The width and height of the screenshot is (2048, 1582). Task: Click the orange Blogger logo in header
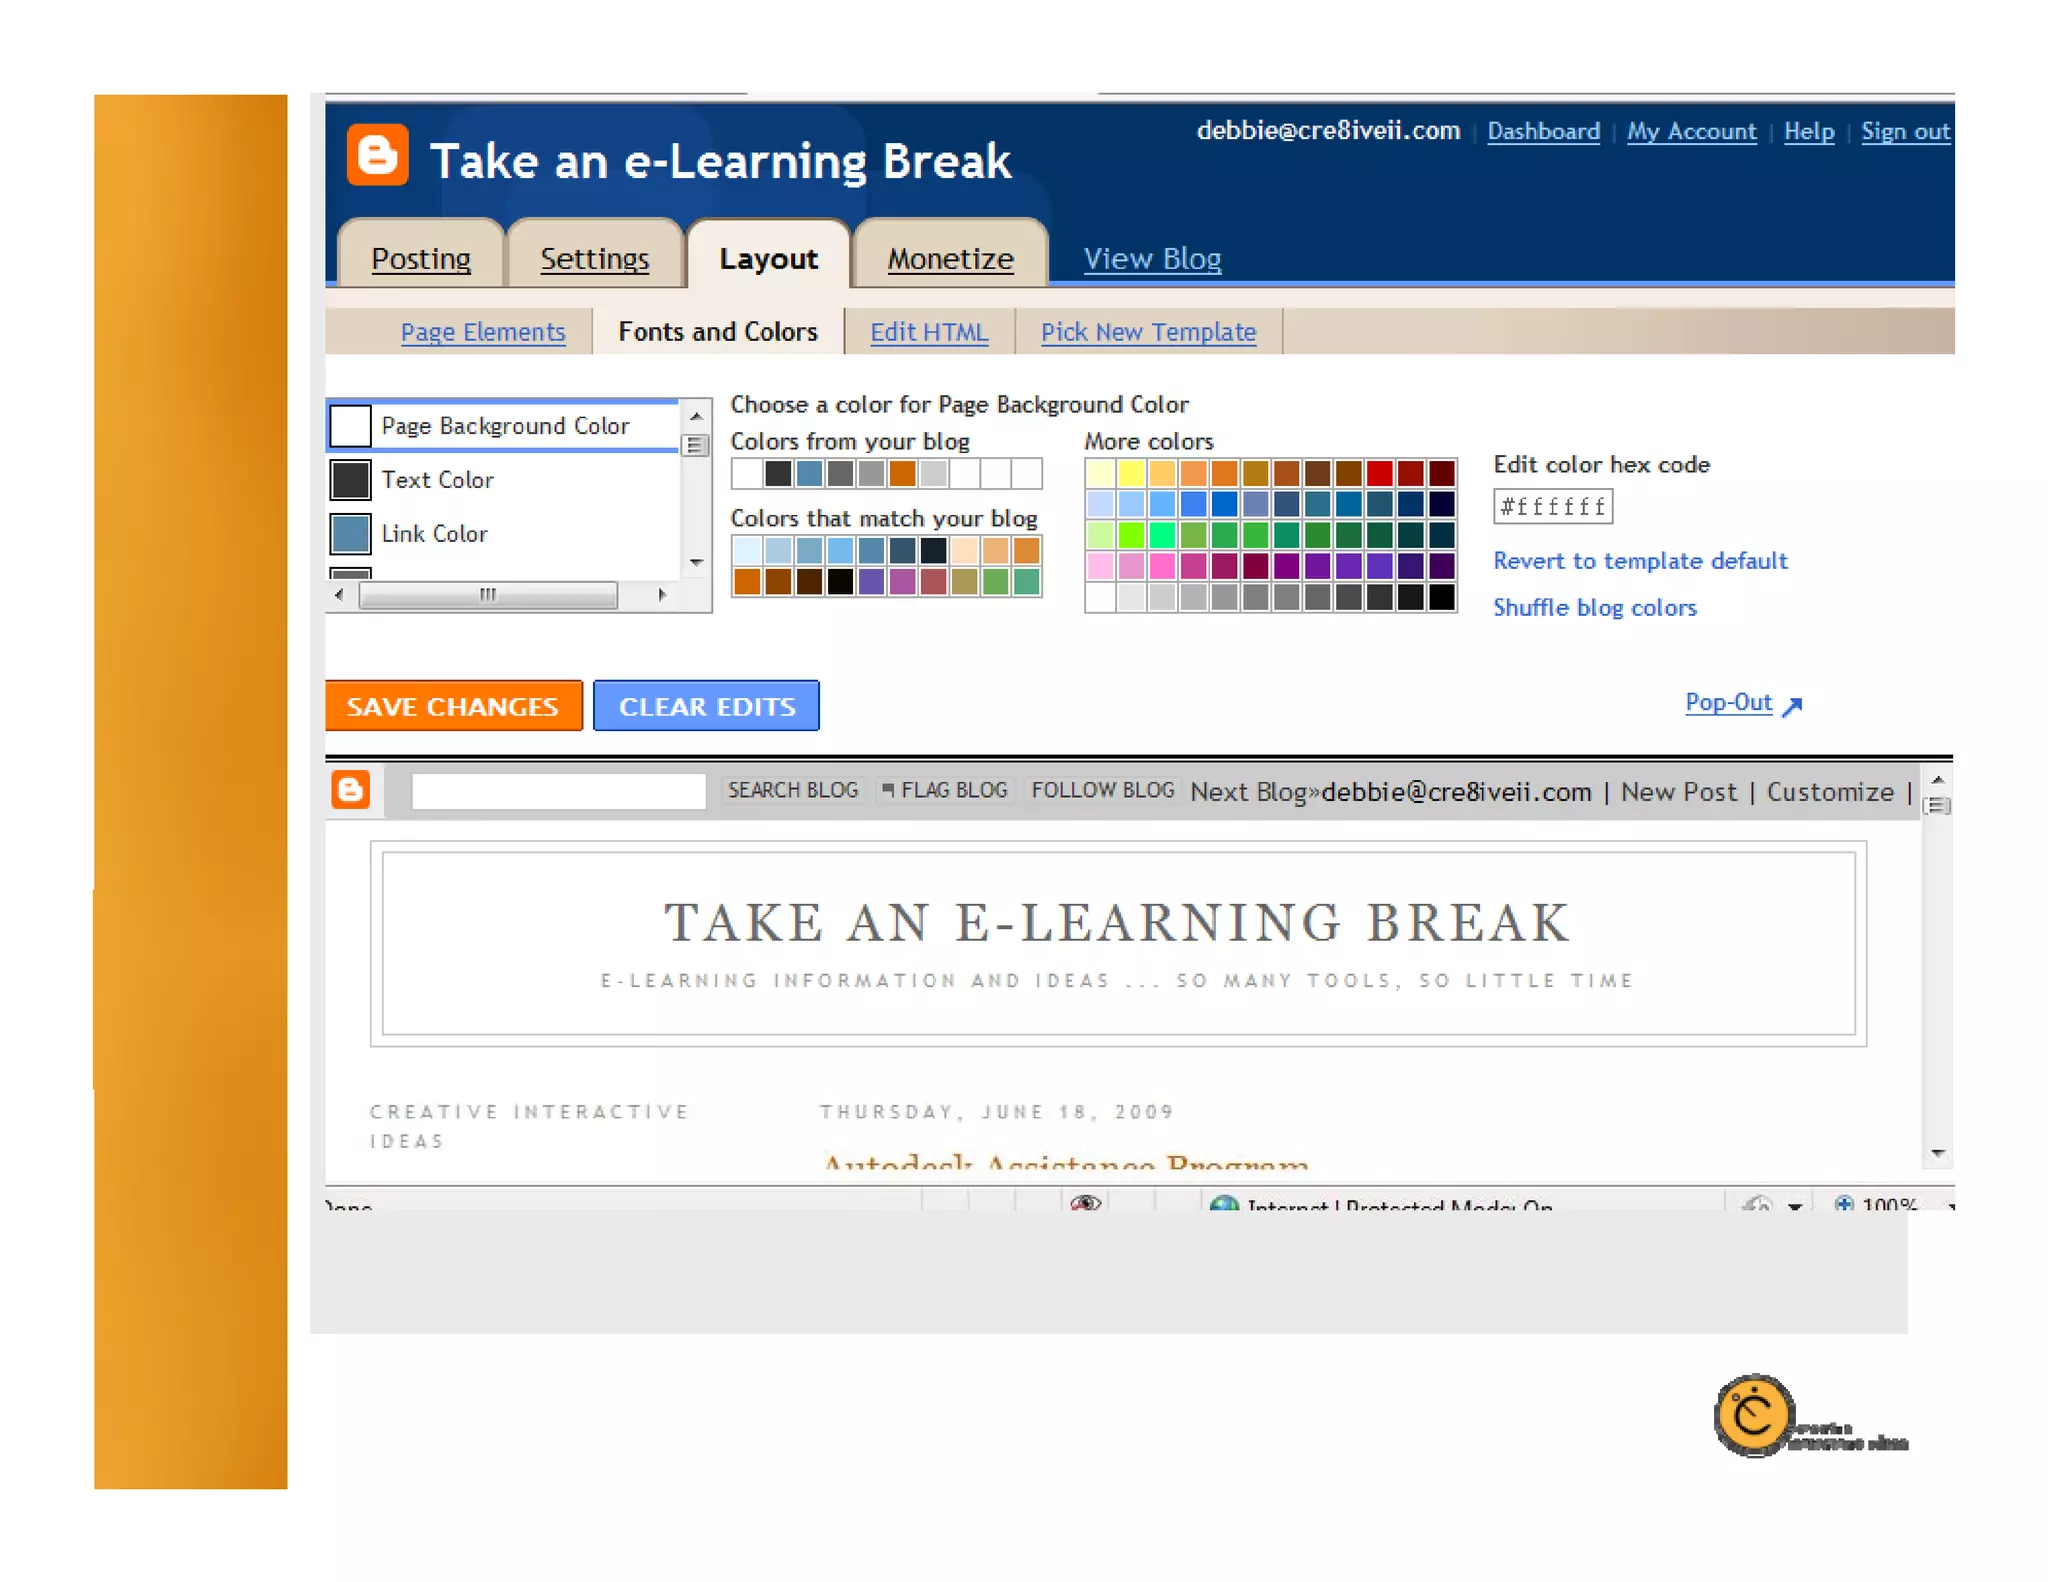click(377, 155)
